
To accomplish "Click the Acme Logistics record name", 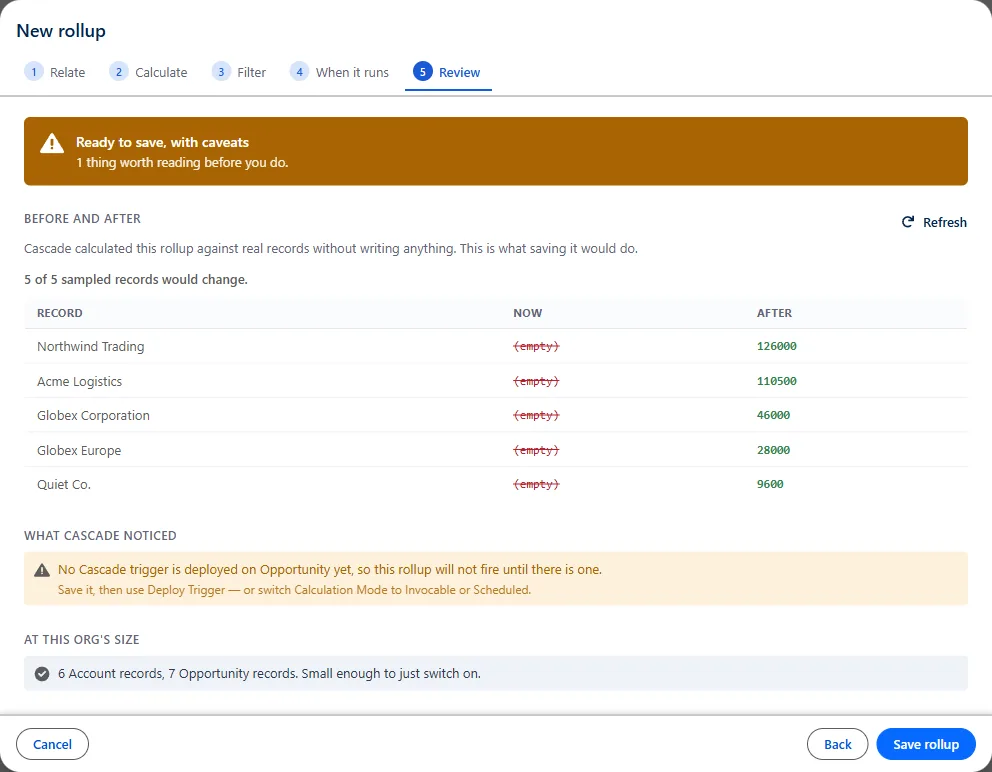I will 79,382.
